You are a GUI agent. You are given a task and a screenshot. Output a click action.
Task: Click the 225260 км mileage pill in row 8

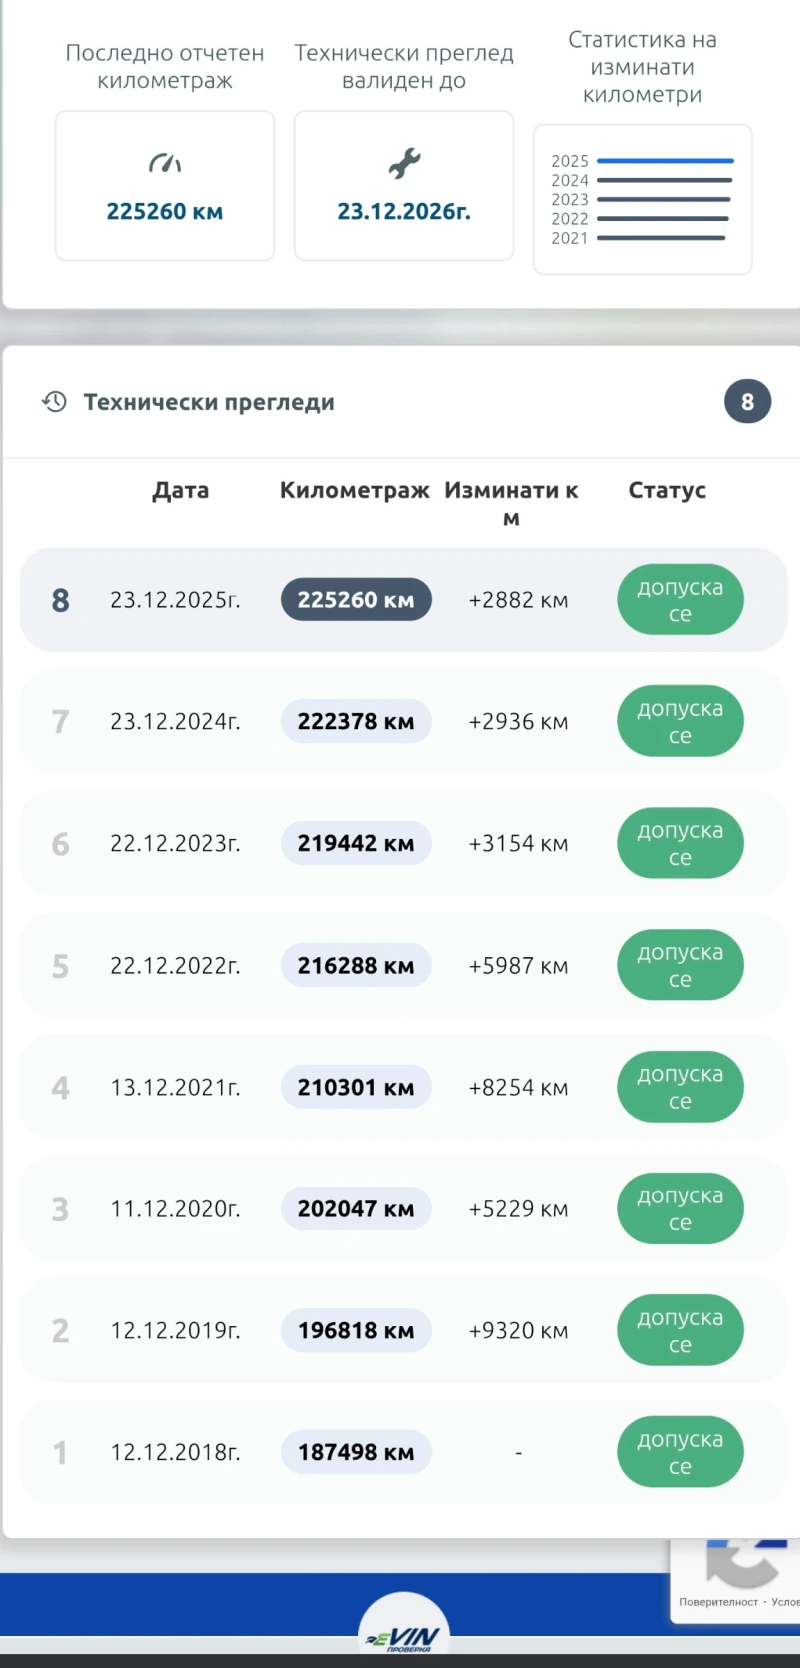click(x=356, y=600)
